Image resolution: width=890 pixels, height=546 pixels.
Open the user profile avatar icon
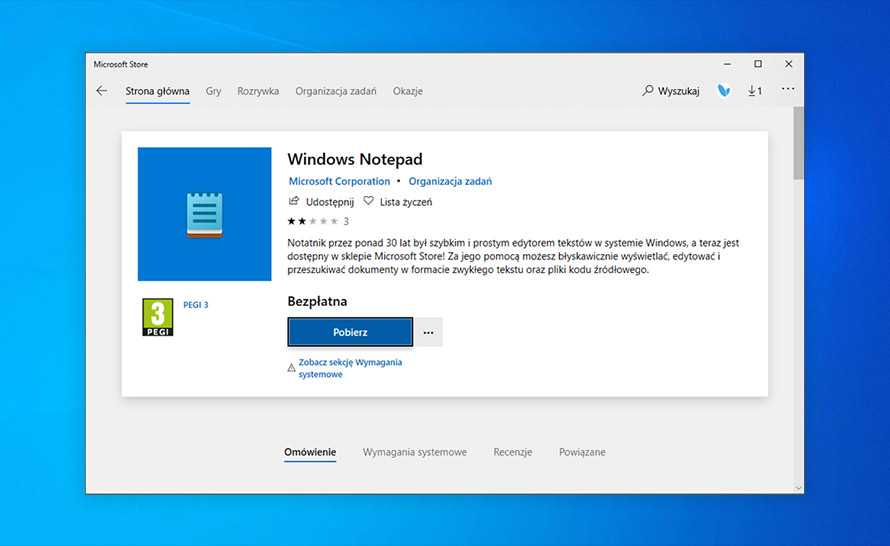point(724,91)
